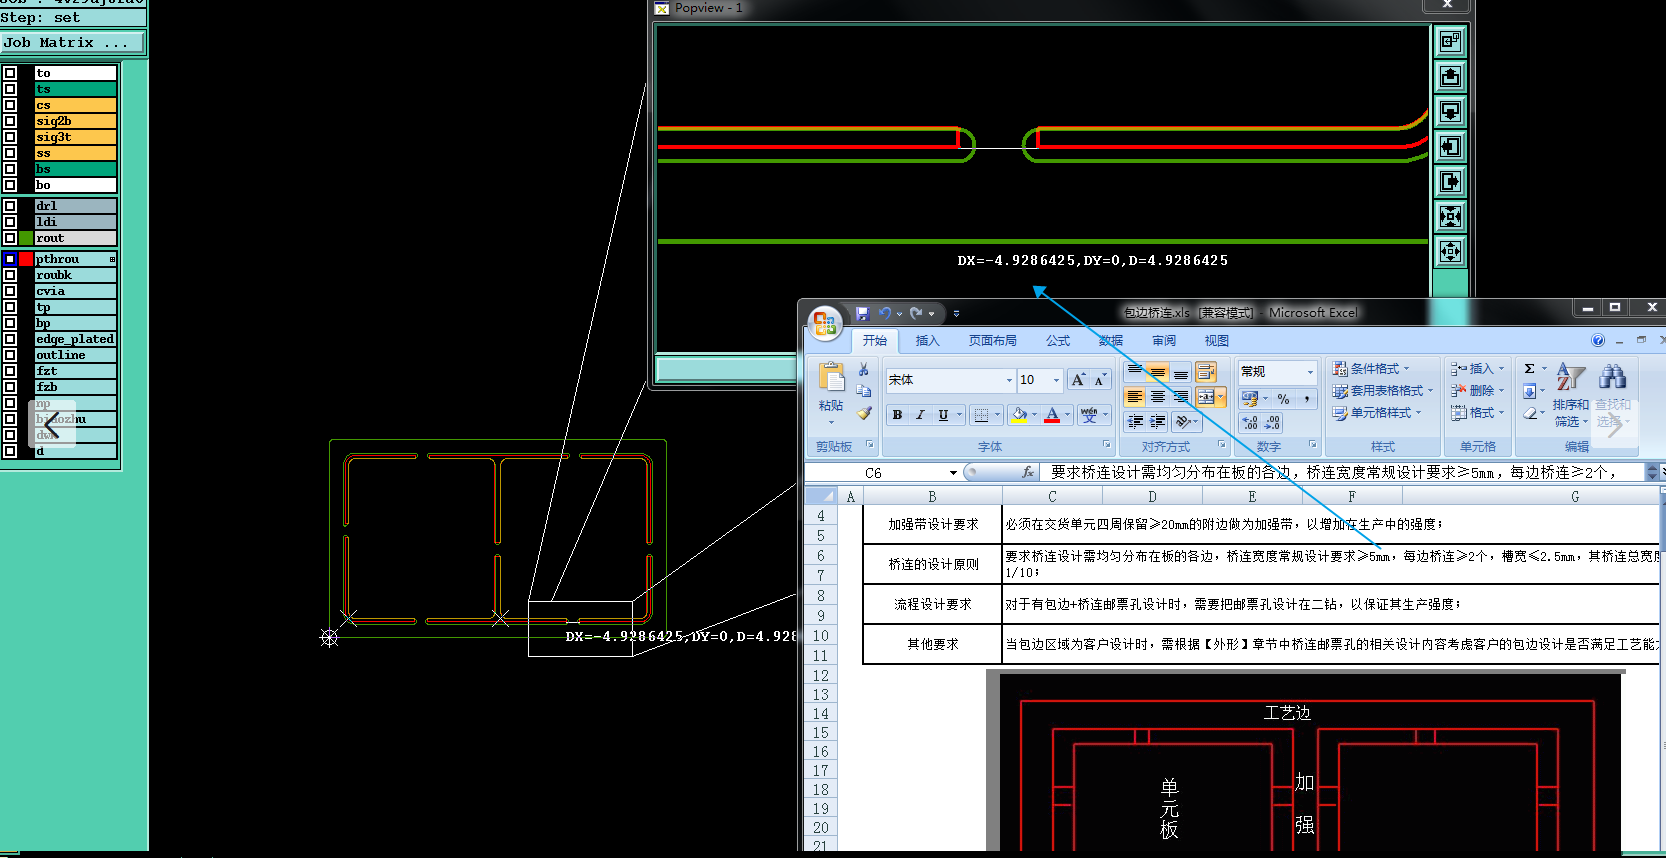The height and width of the screenshot is (858, 1666).
Task: Click Popview pan-right arrow icon
Action: 1450,181
